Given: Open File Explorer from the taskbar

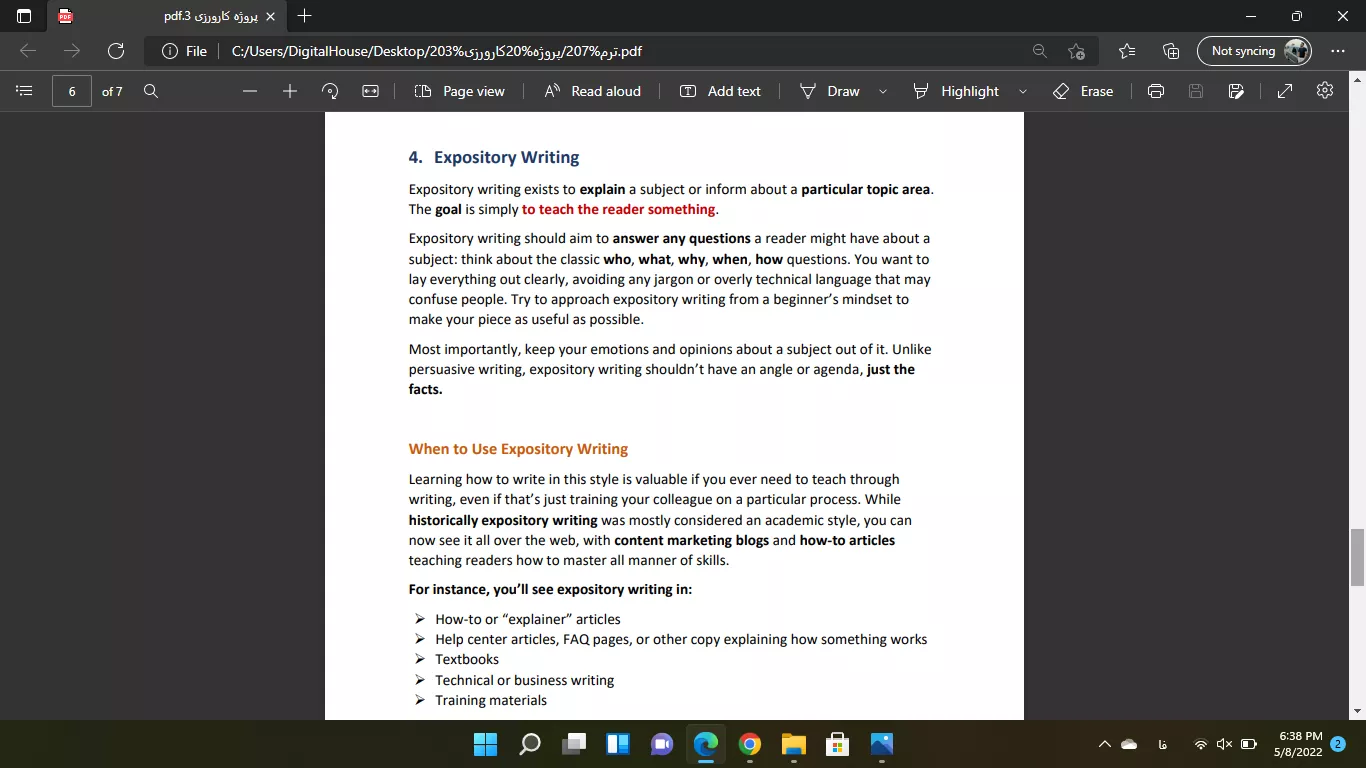Looking at the screenshot, I should (x=794, y=744).
